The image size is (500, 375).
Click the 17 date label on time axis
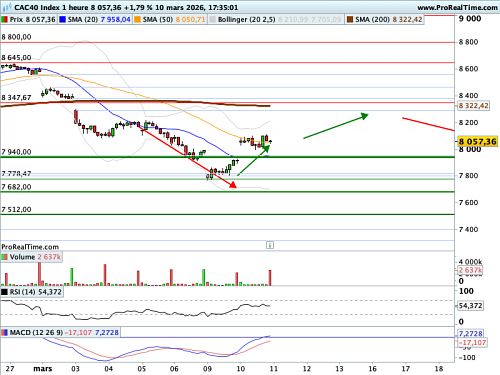tap(406, 369)
